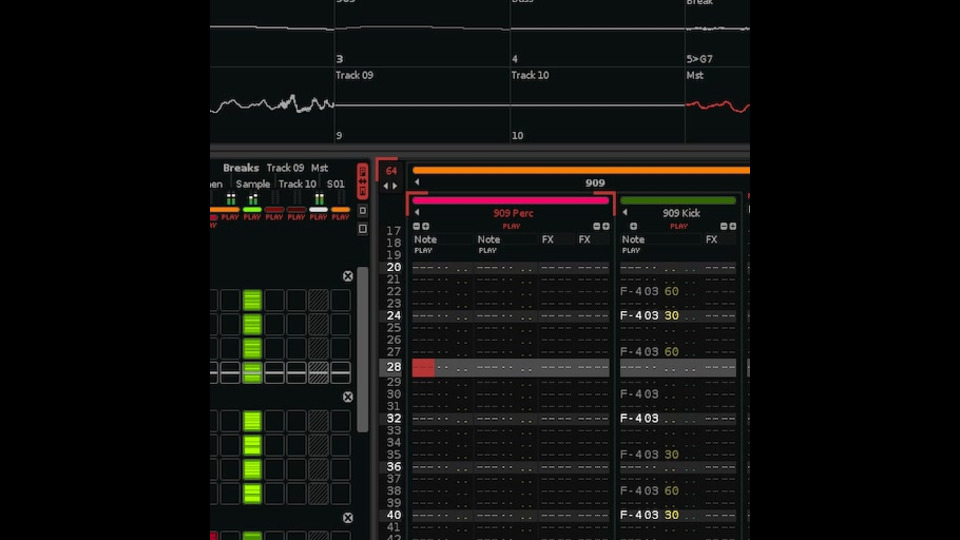Screen dimensions: 960x540
Task: Collapse the 909 Kick track arrow
Action: pos(624,212)
